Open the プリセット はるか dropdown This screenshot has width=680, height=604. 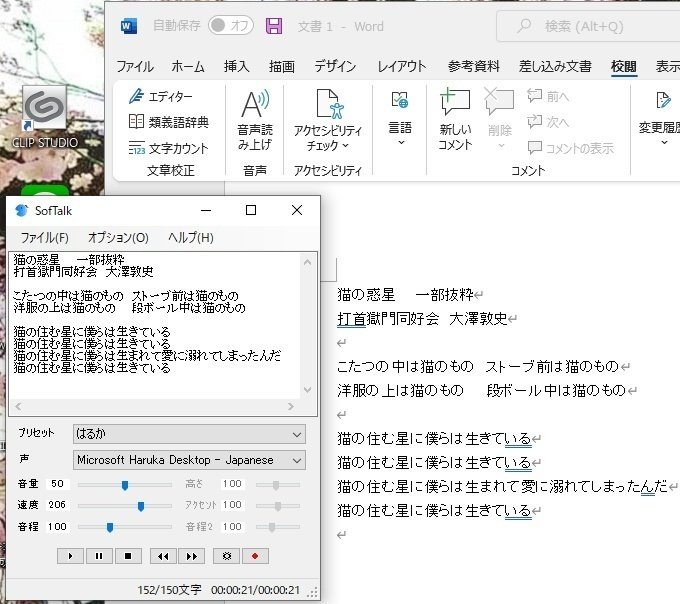189,434
